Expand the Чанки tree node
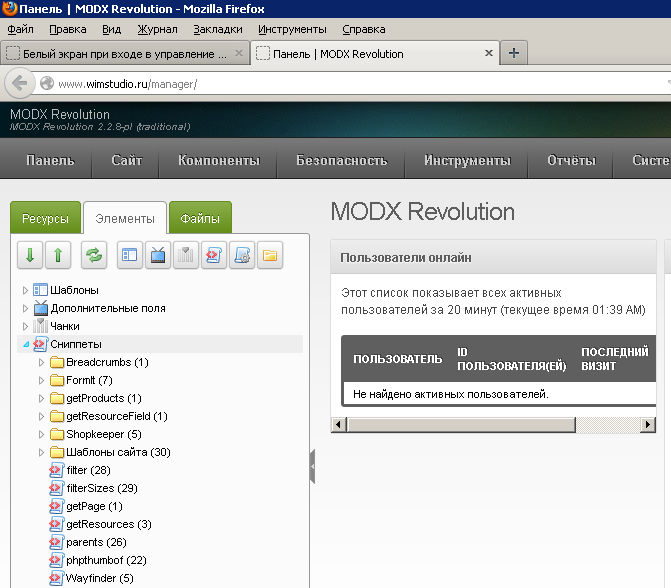The width and height of the screenshot is (671, 588). pos(25,326)
